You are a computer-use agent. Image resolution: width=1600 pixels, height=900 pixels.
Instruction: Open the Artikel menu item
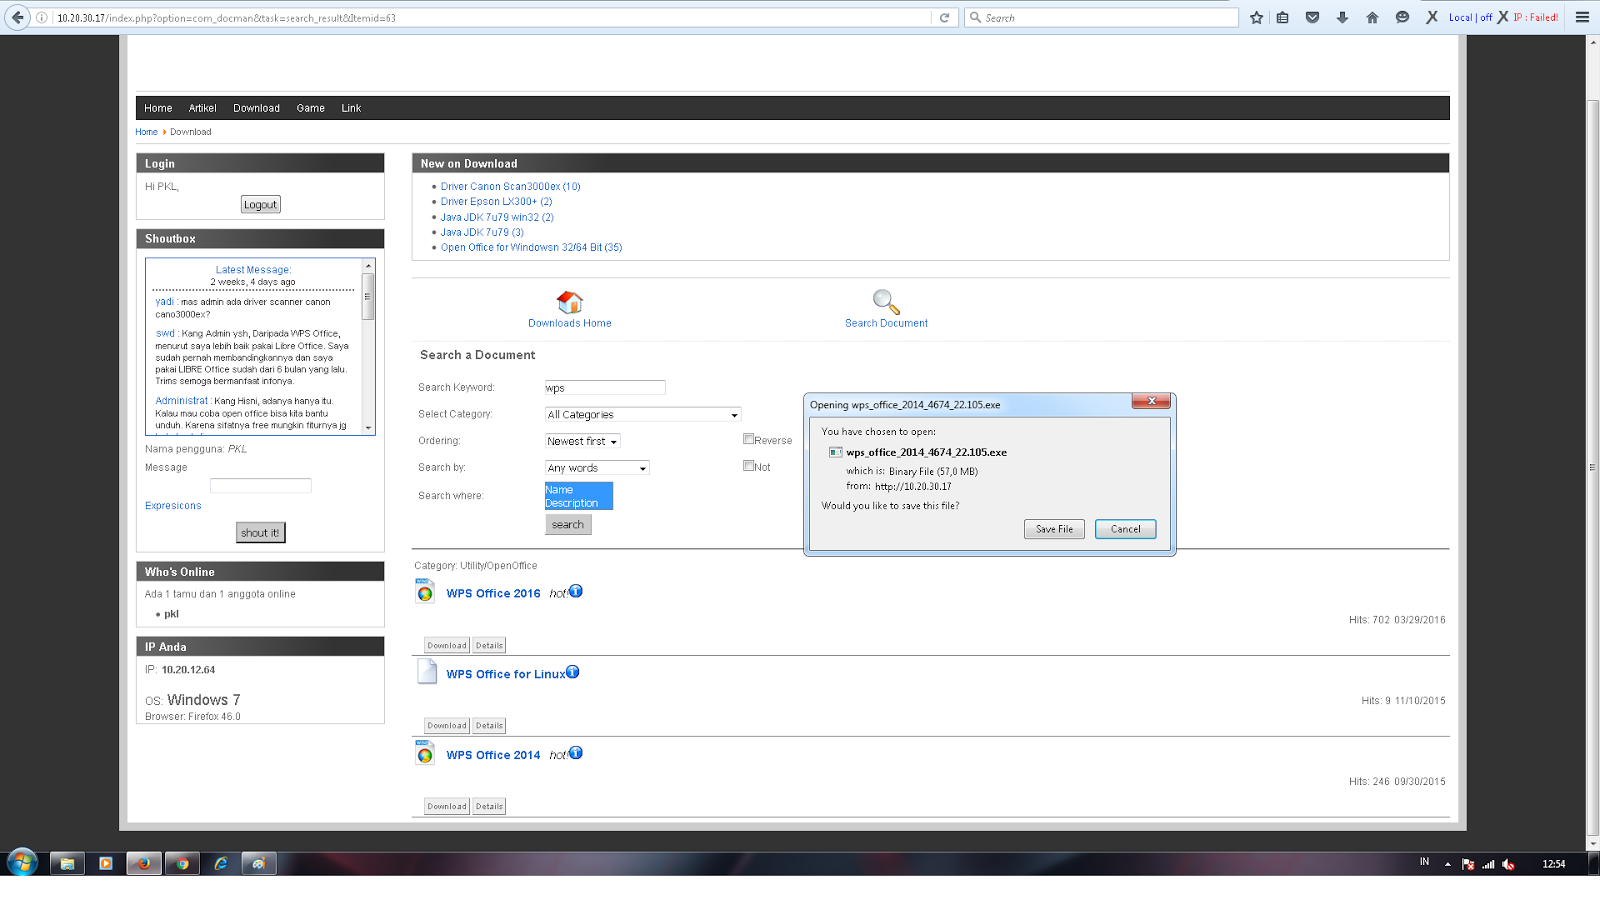[203, 108]
